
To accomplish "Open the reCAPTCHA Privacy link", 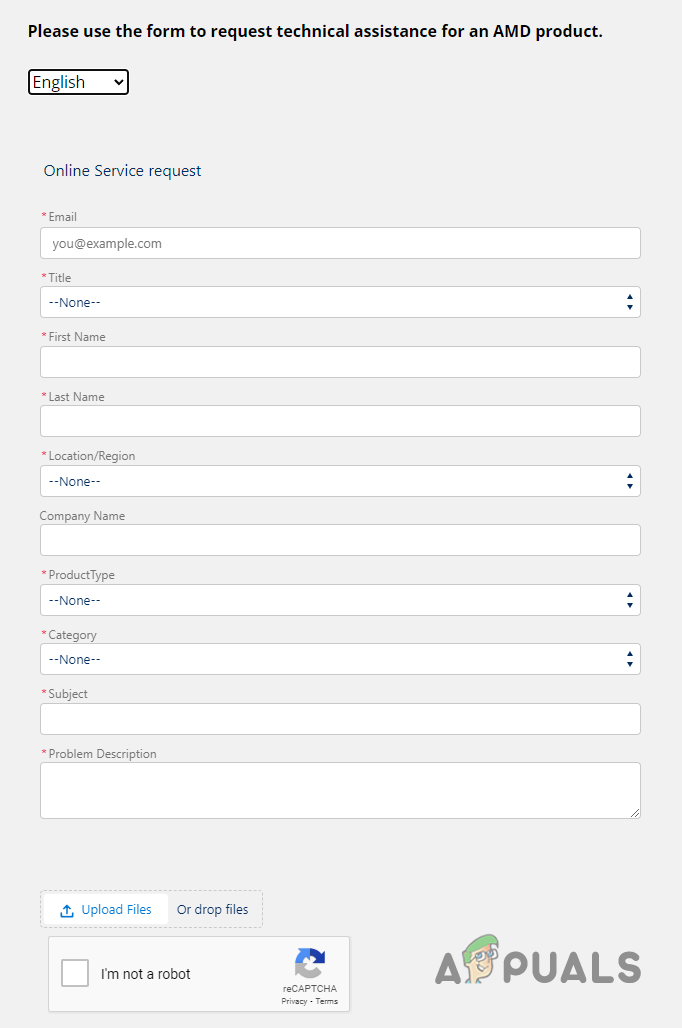I will (293, 1001).
